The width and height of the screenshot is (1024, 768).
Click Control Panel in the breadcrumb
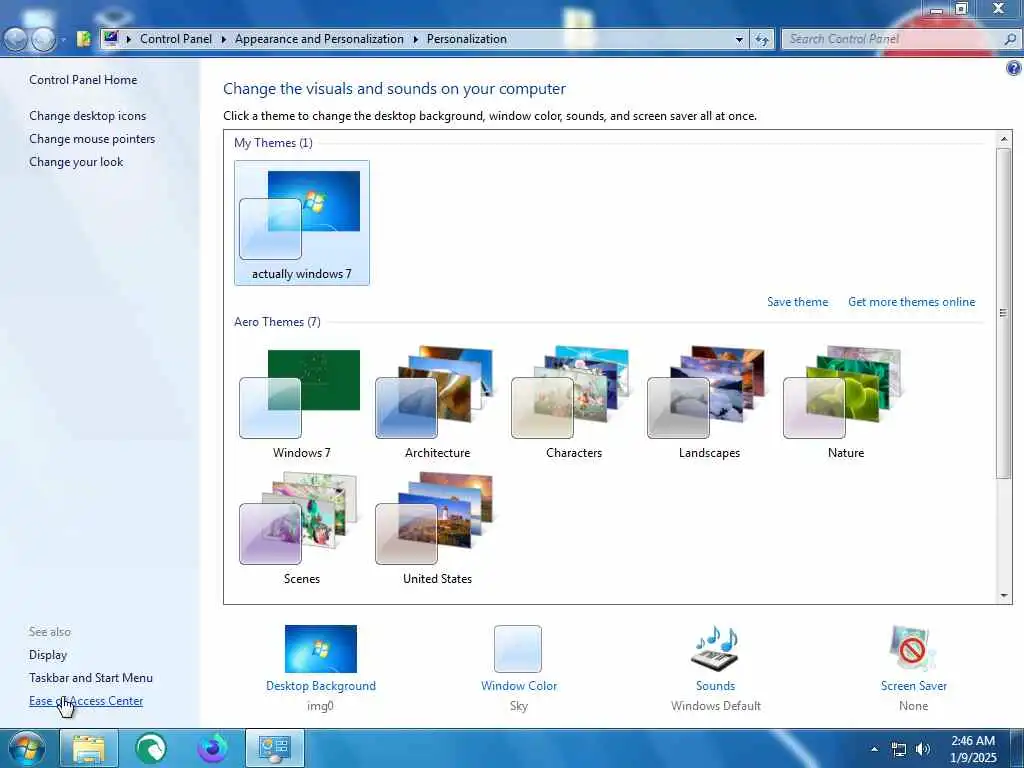coord(176,39)
